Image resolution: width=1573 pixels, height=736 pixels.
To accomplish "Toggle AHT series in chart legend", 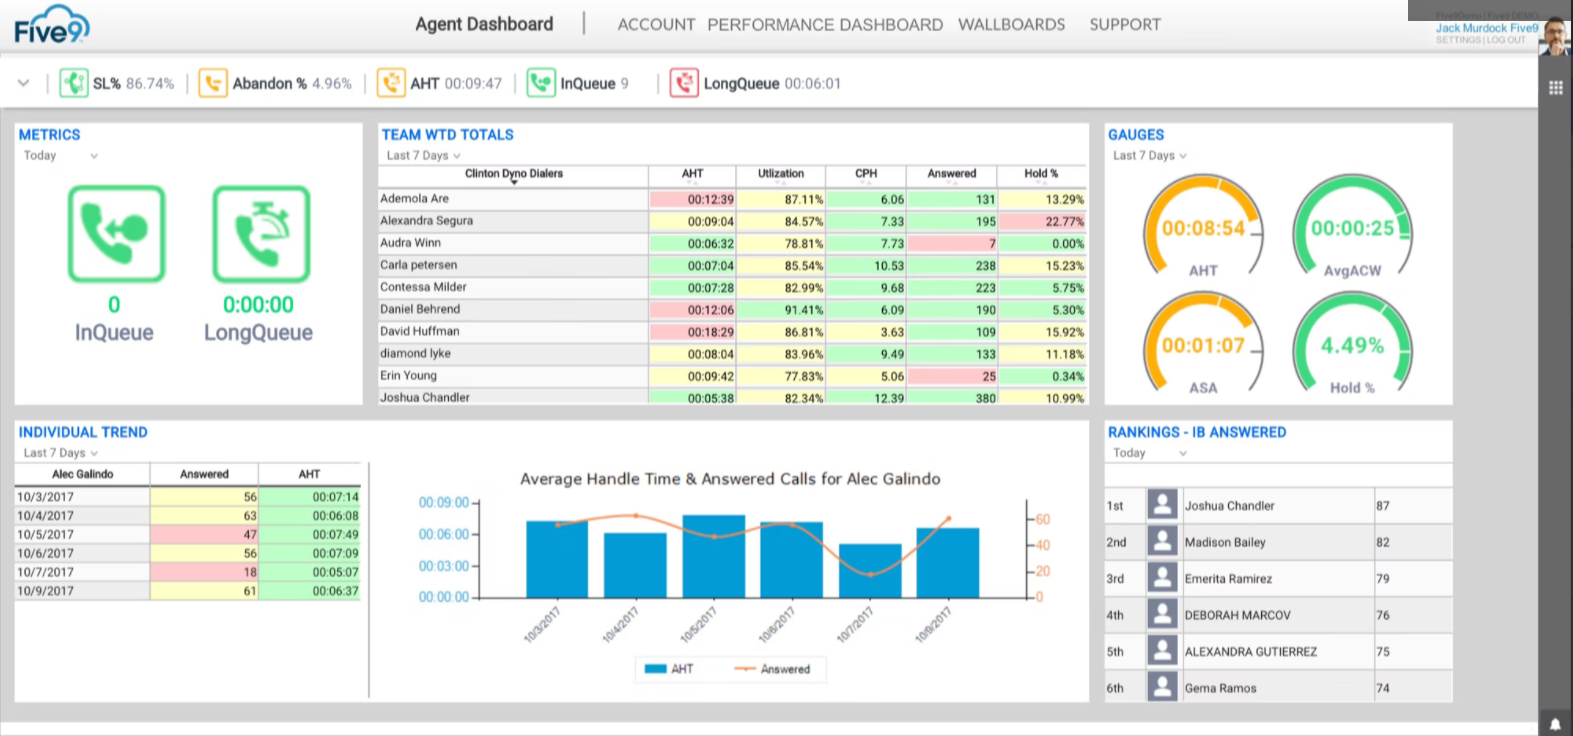I will (669, 669).
